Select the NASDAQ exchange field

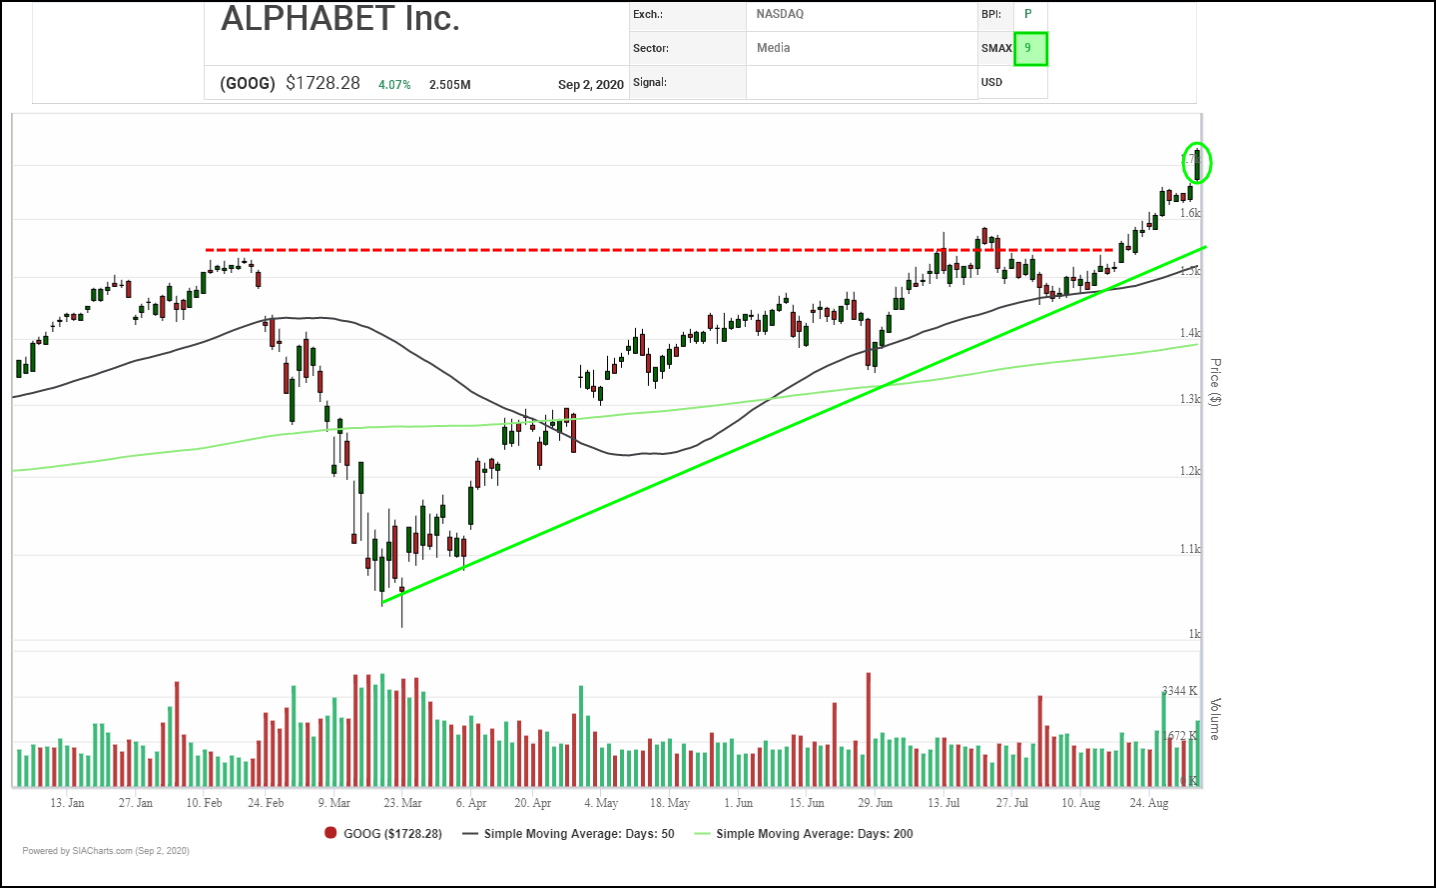point(780,14)
